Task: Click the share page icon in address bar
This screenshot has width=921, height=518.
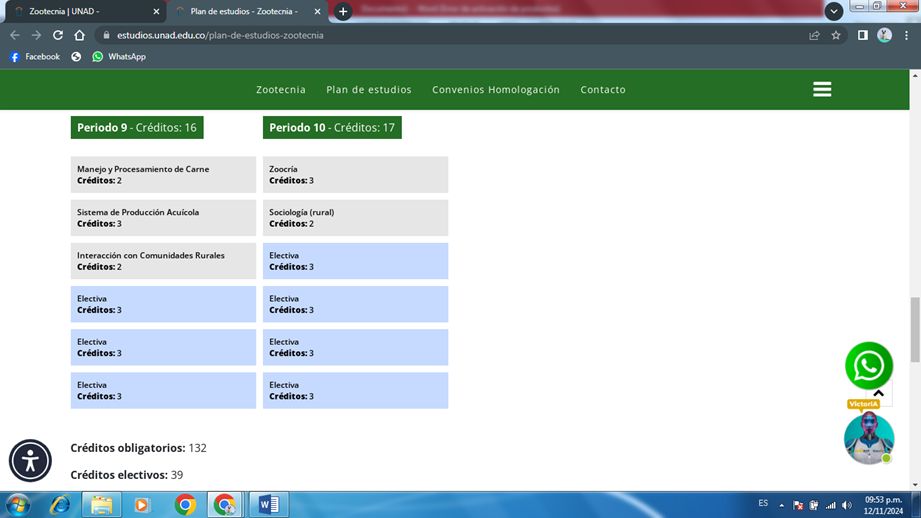Action: pyautogui.click(x=814, y=35)
